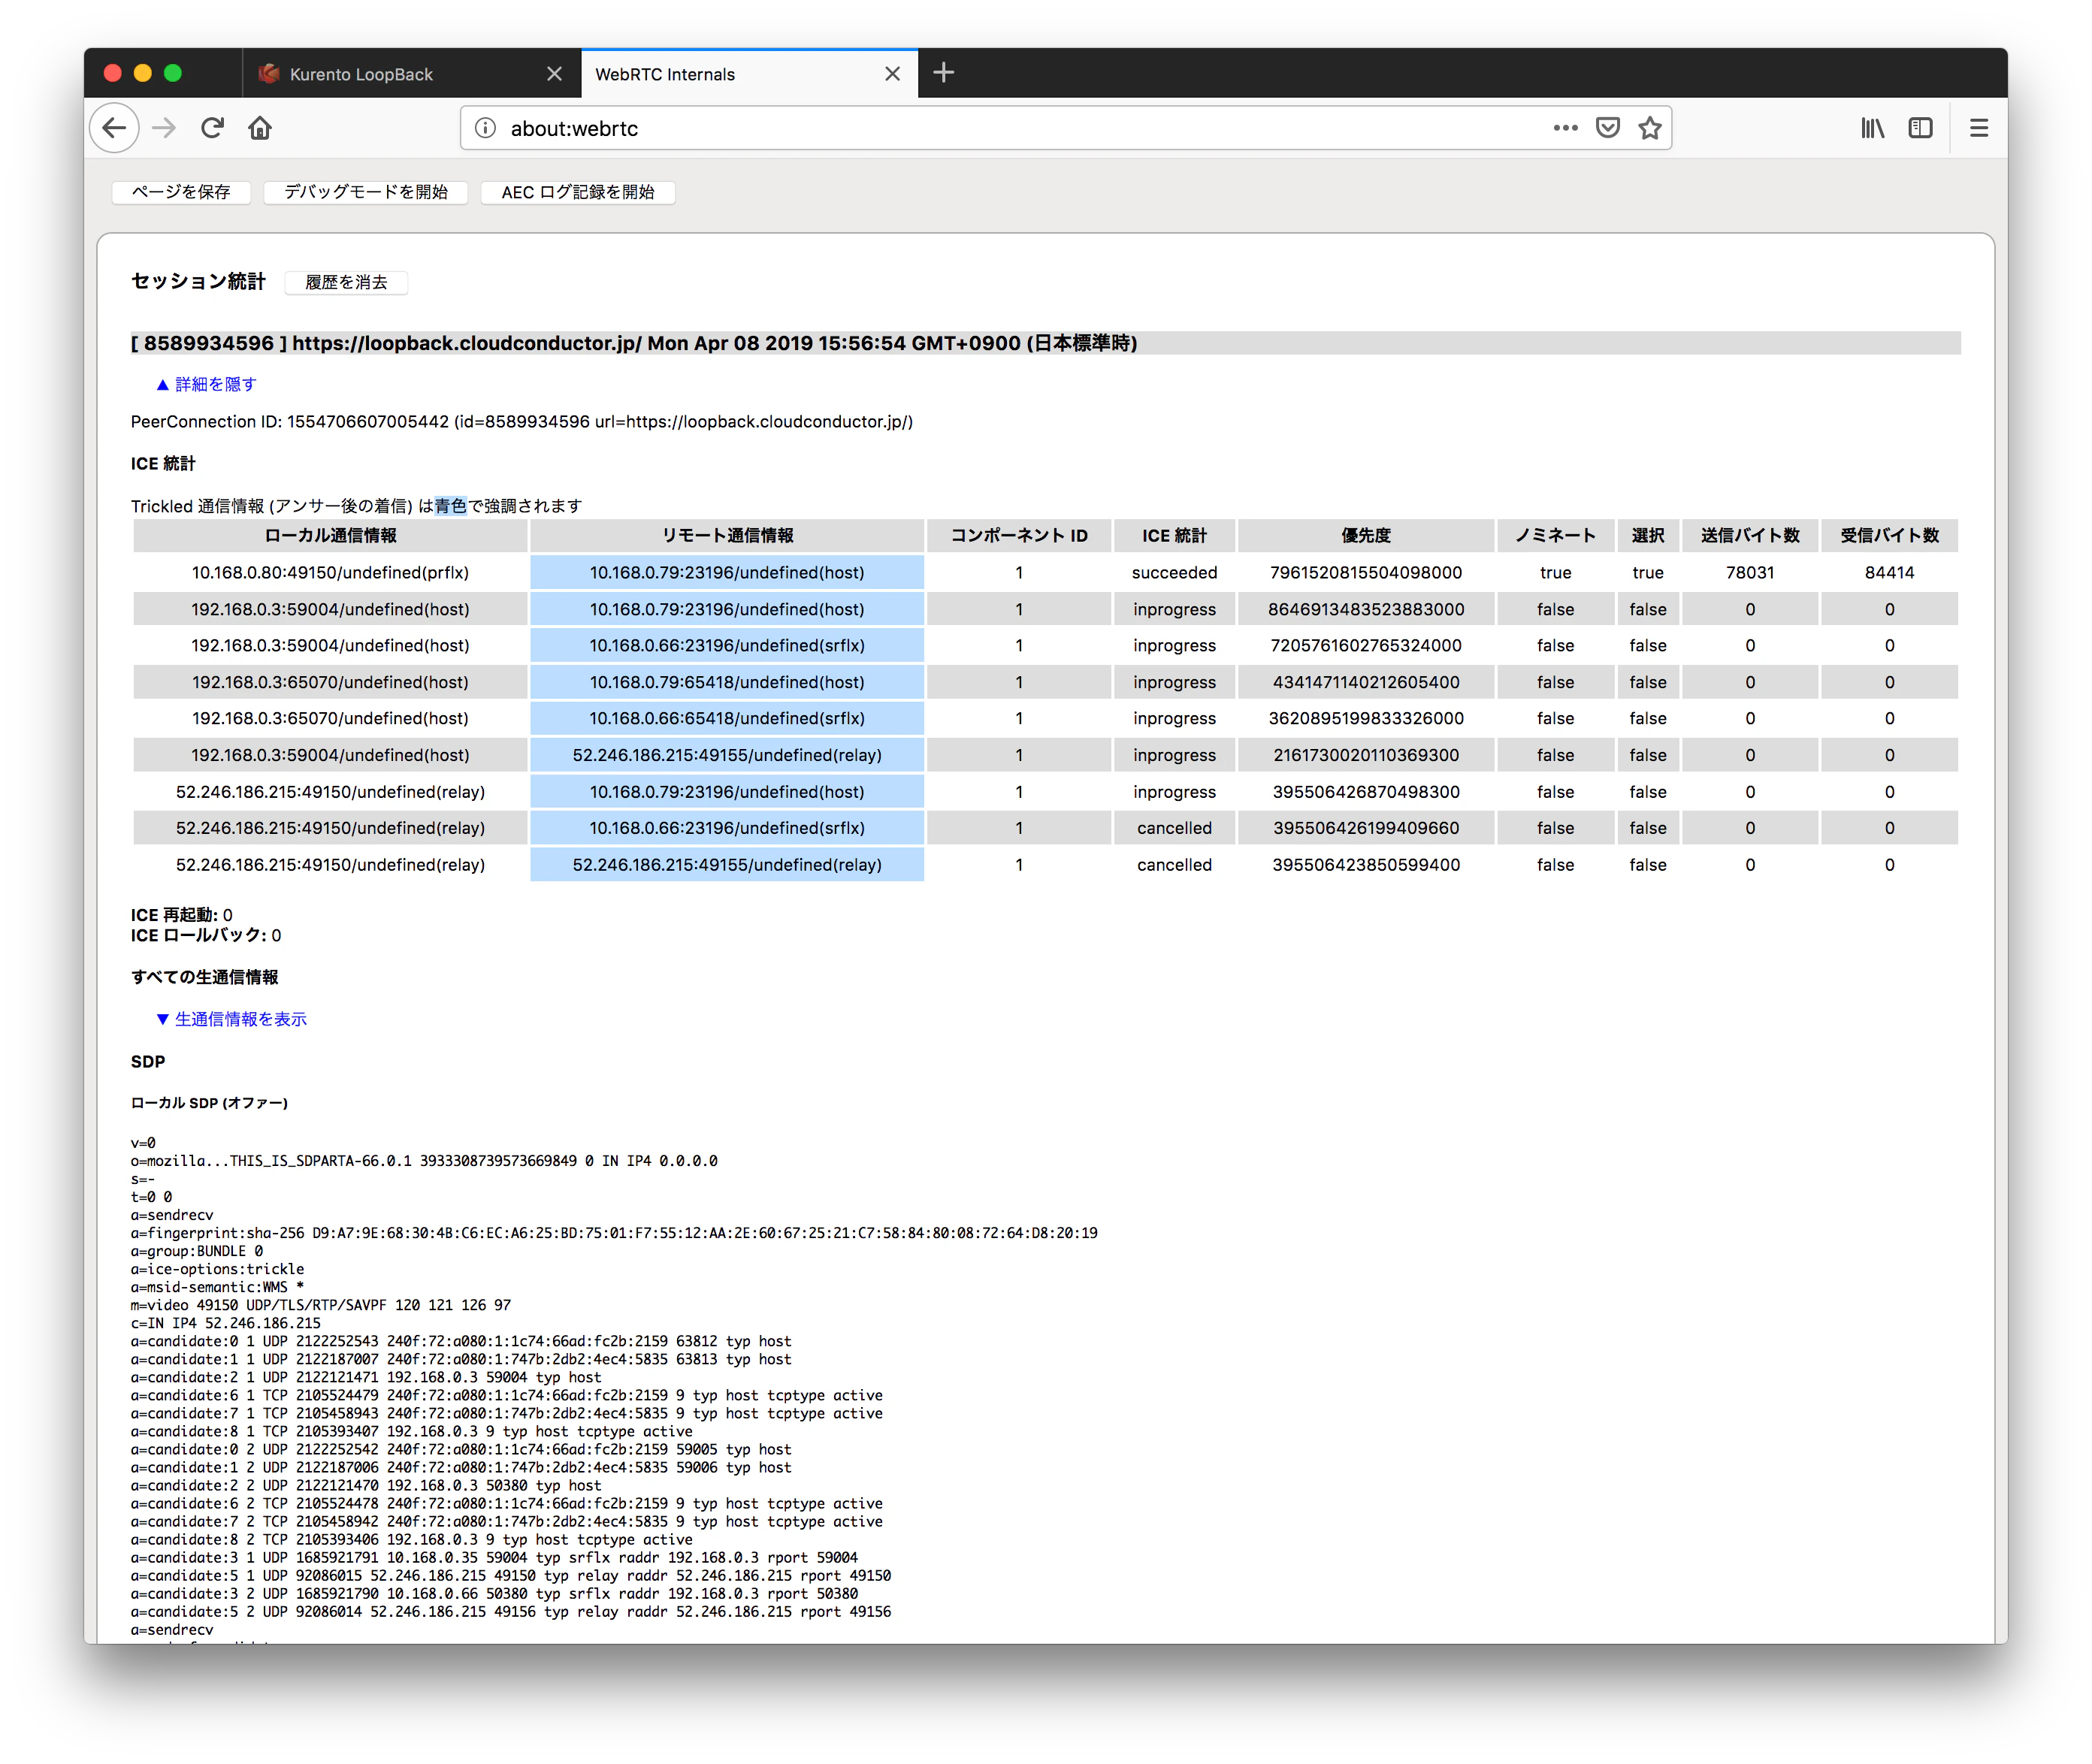The width and height of the screenshot is (2092, 1764).
Task: Click the session header with loopback.cloudconductor.jp URL
Action: coord(1045,343)
